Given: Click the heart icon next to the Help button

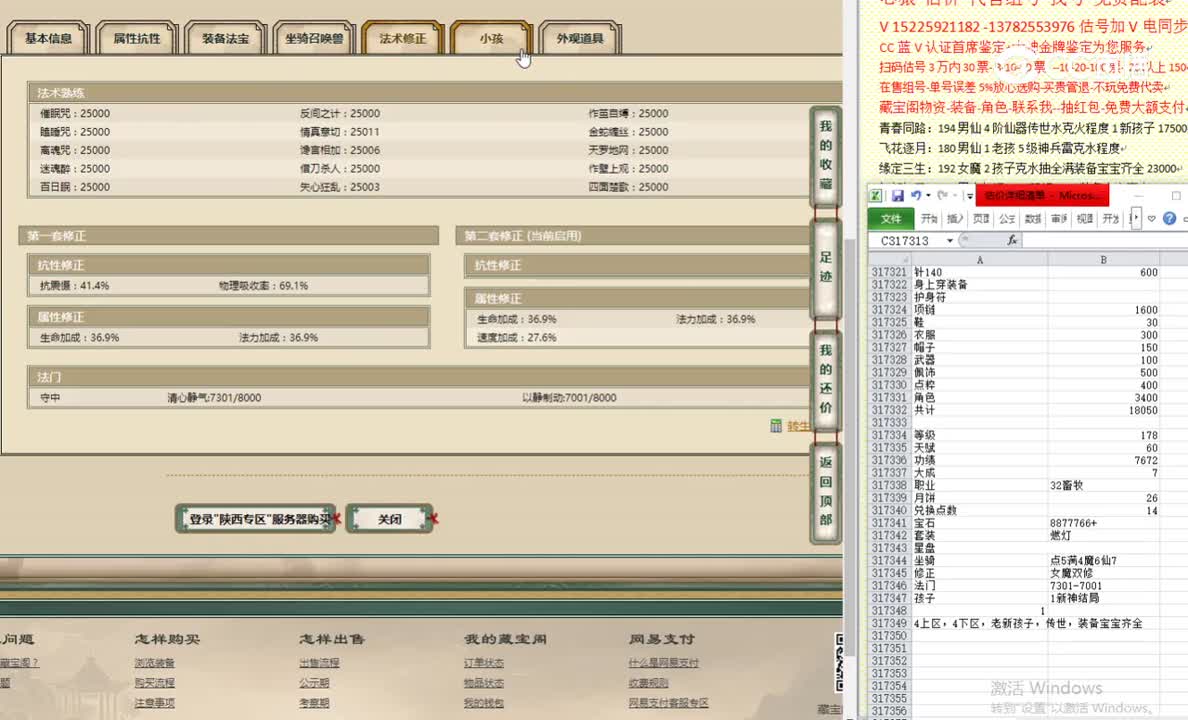Looking at the screenshot, I should pos(1152,219).
